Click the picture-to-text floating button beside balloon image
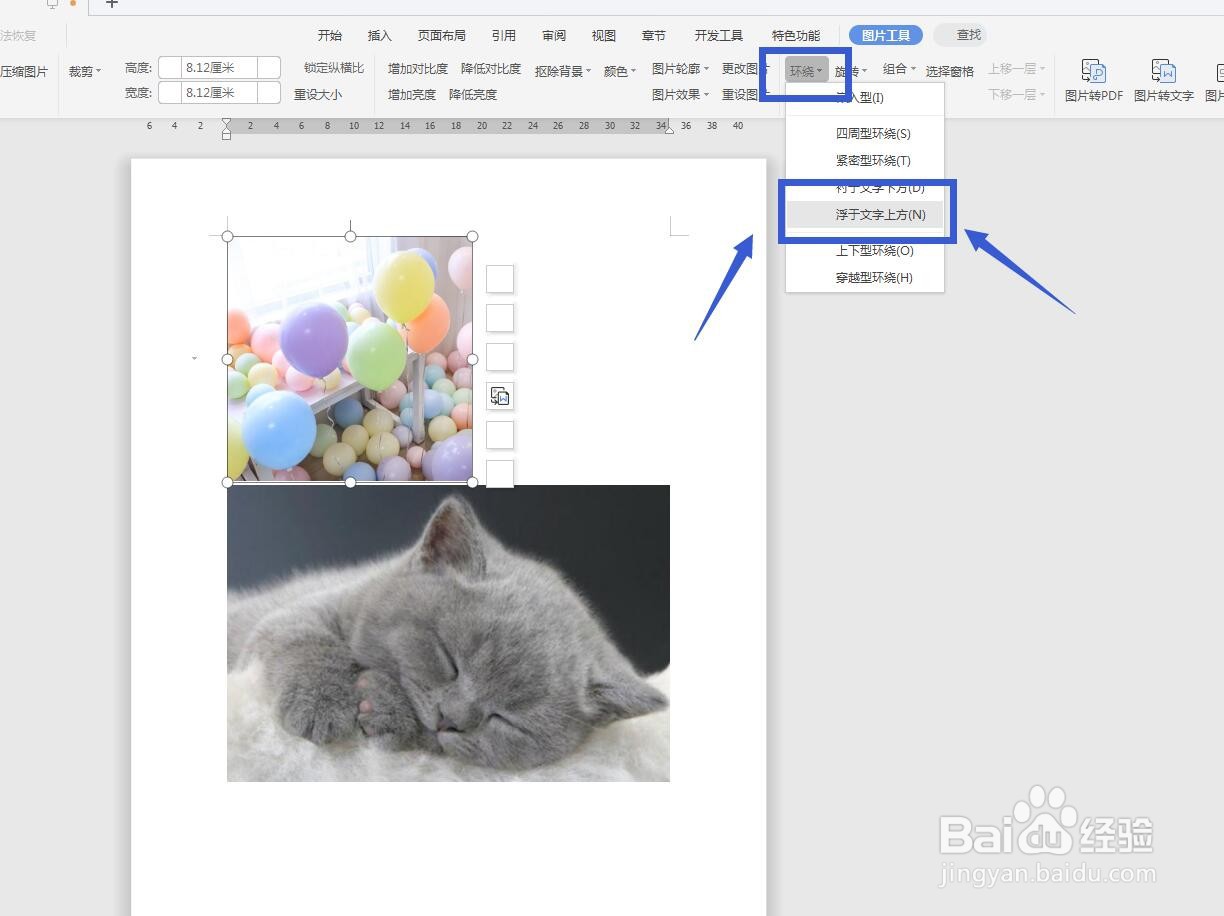Image resolution: width=1224 pixels, height=916 pixels. (500, 396)
